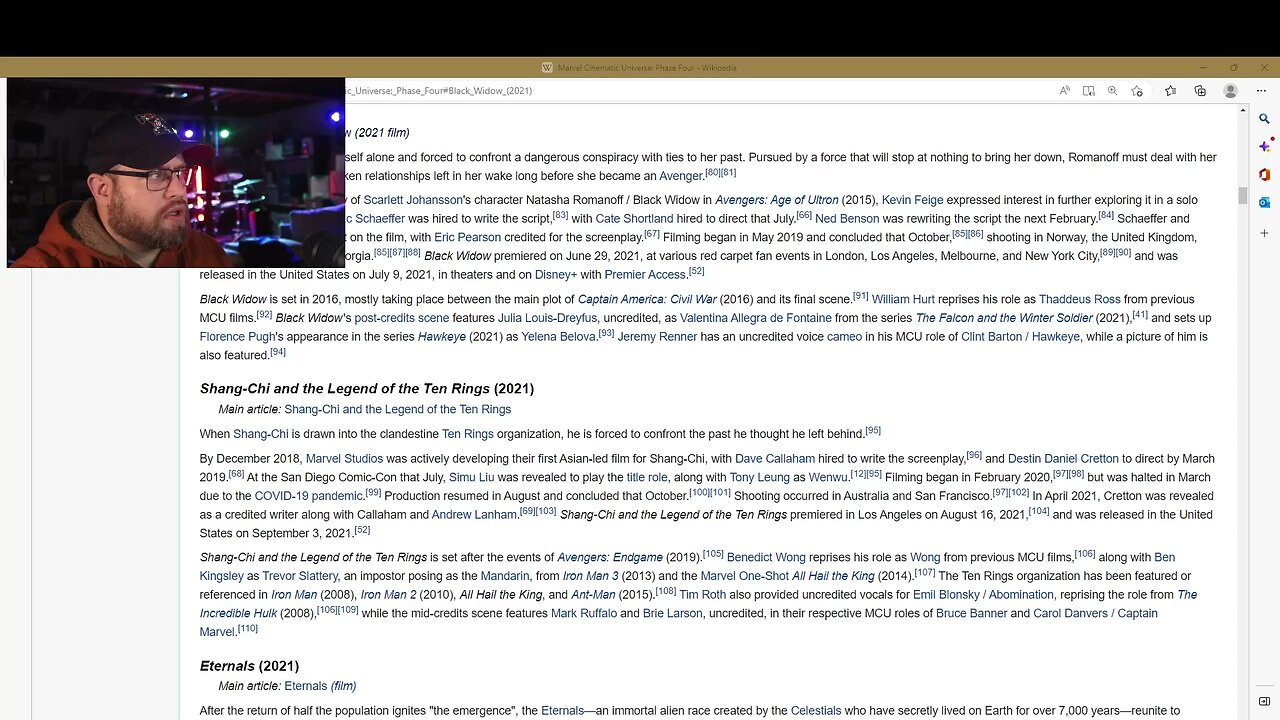Open the Jeremy Renner link

coord(657,337)
